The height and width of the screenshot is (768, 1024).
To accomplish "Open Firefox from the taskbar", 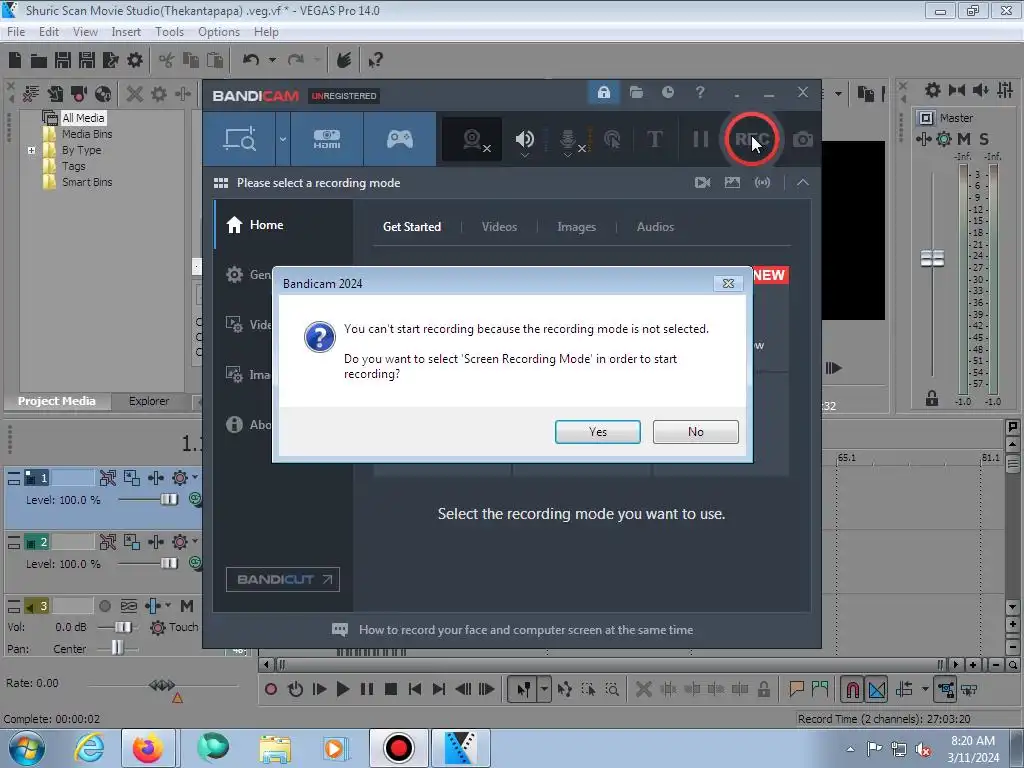I will [147, 748].
